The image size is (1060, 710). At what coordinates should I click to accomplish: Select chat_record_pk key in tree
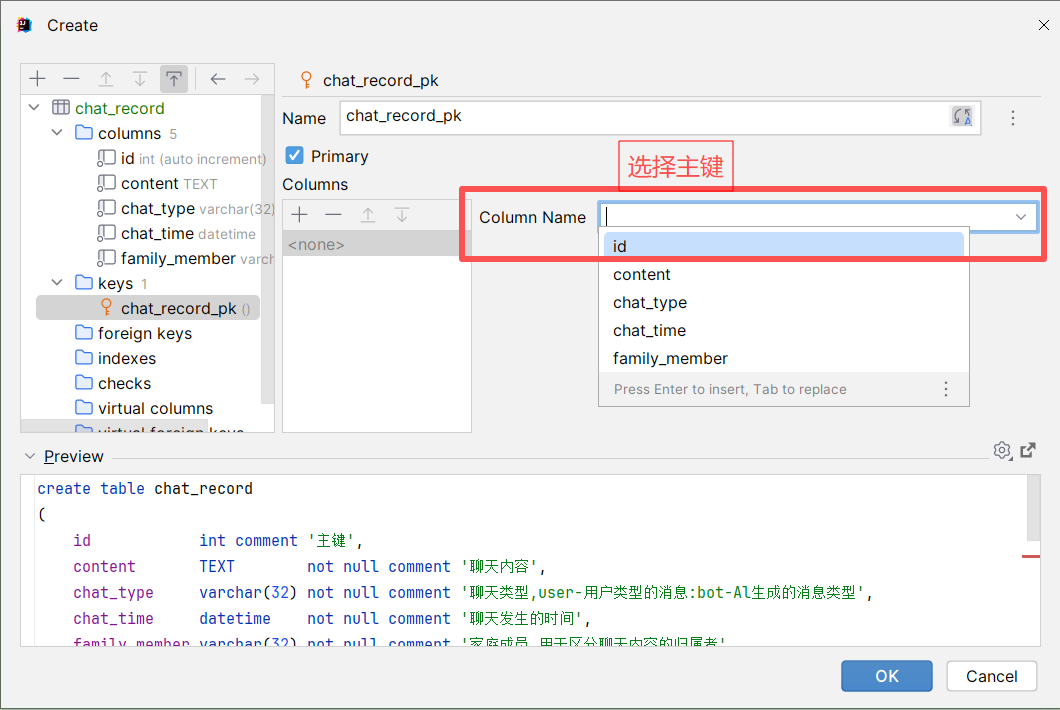point(148,308)
